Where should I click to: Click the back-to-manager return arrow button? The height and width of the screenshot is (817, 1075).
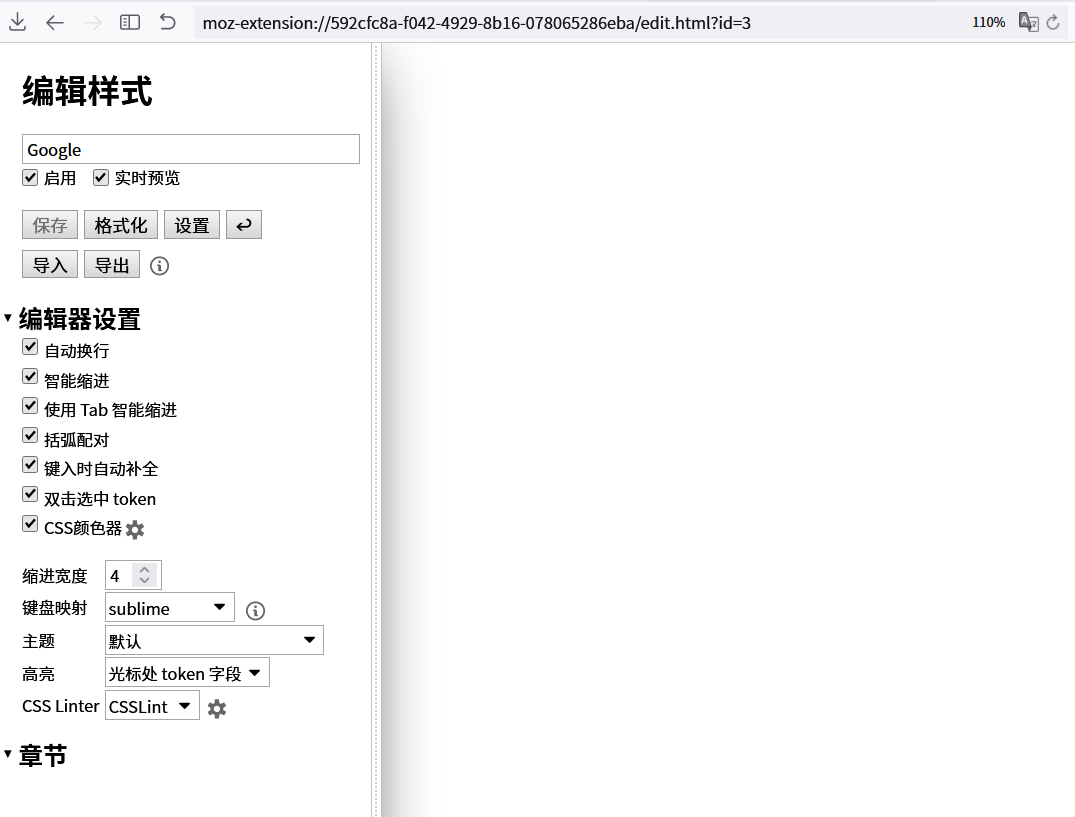point(244,225)
